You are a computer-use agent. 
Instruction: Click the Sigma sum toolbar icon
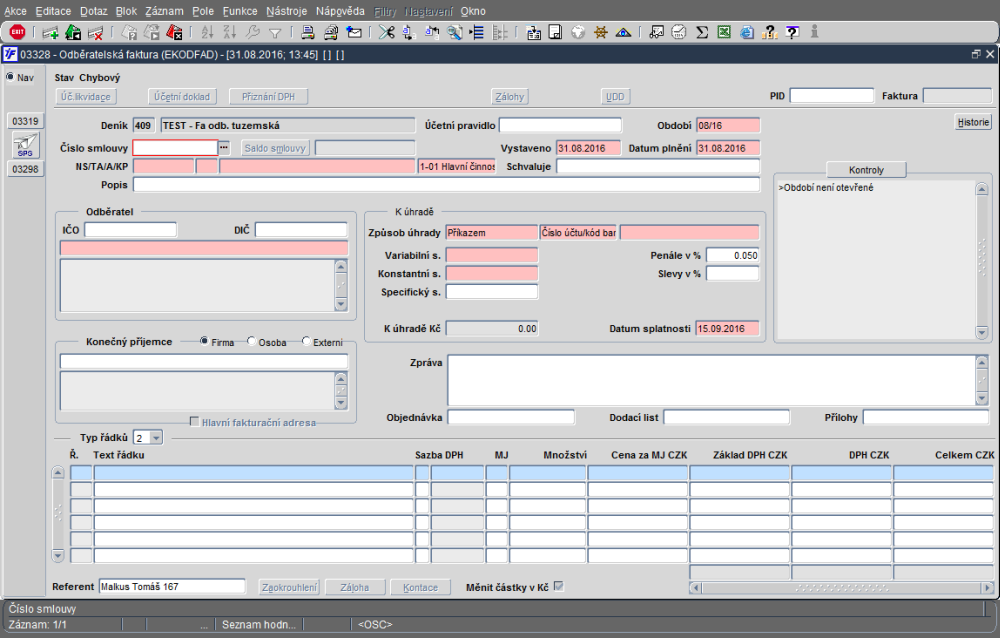click(702, 32)
